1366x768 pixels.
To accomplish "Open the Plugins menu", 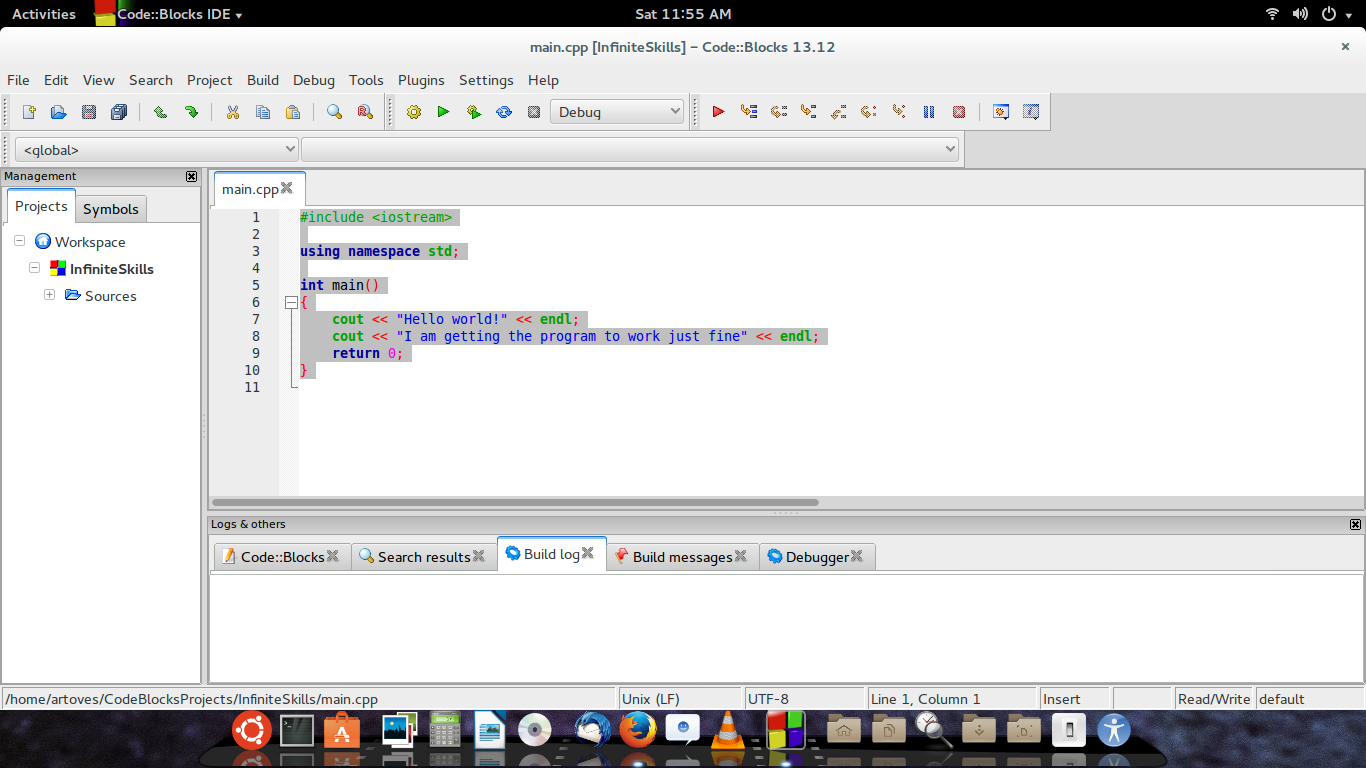I will pyautogui.click(x=421, y=80).
